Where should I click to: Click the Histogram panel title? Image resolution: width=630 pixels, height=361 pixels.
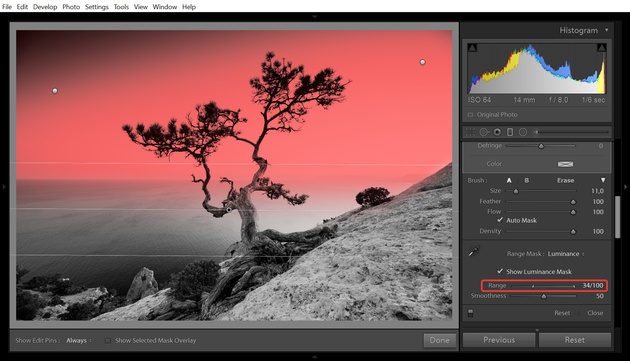coord(579,30)
